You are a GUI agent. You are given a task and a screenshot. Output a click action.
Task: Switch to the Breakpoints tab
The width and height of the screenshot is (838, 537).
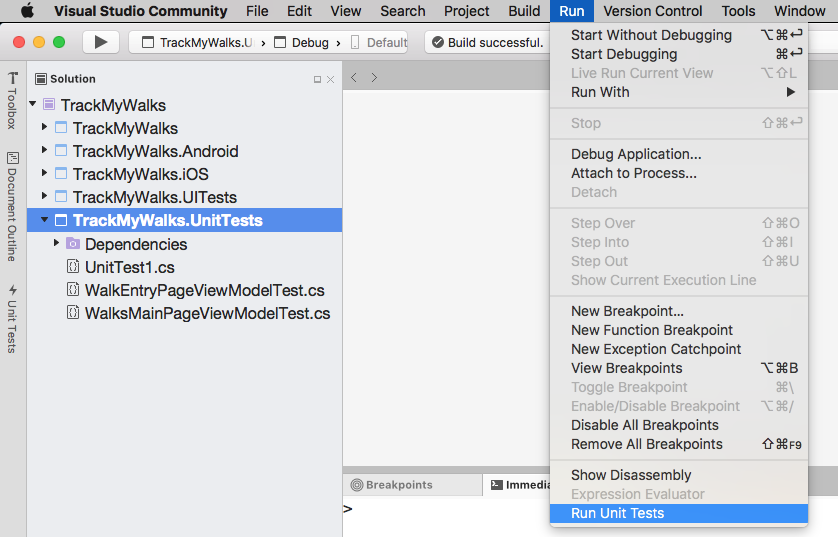413,485
